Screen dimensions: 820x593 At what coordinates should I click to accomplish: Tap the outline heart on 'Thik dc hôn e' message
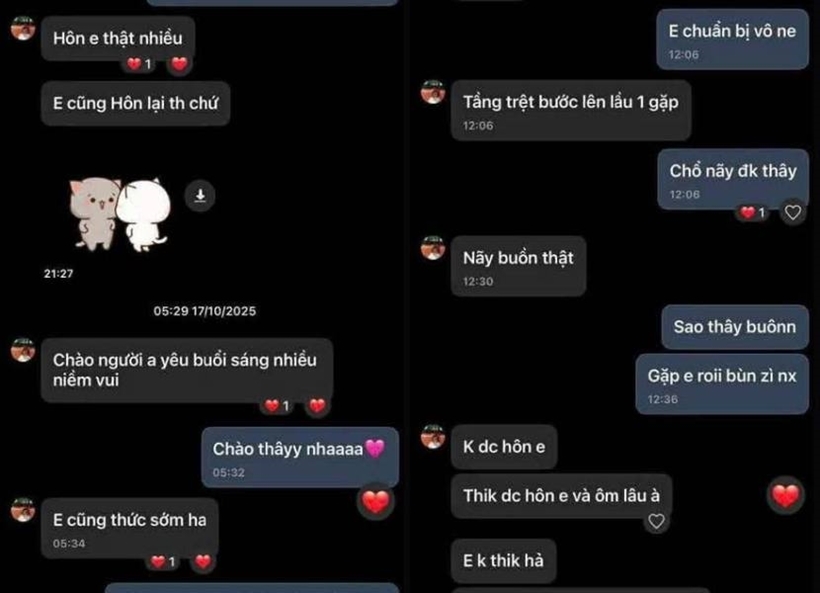point(656,521)
